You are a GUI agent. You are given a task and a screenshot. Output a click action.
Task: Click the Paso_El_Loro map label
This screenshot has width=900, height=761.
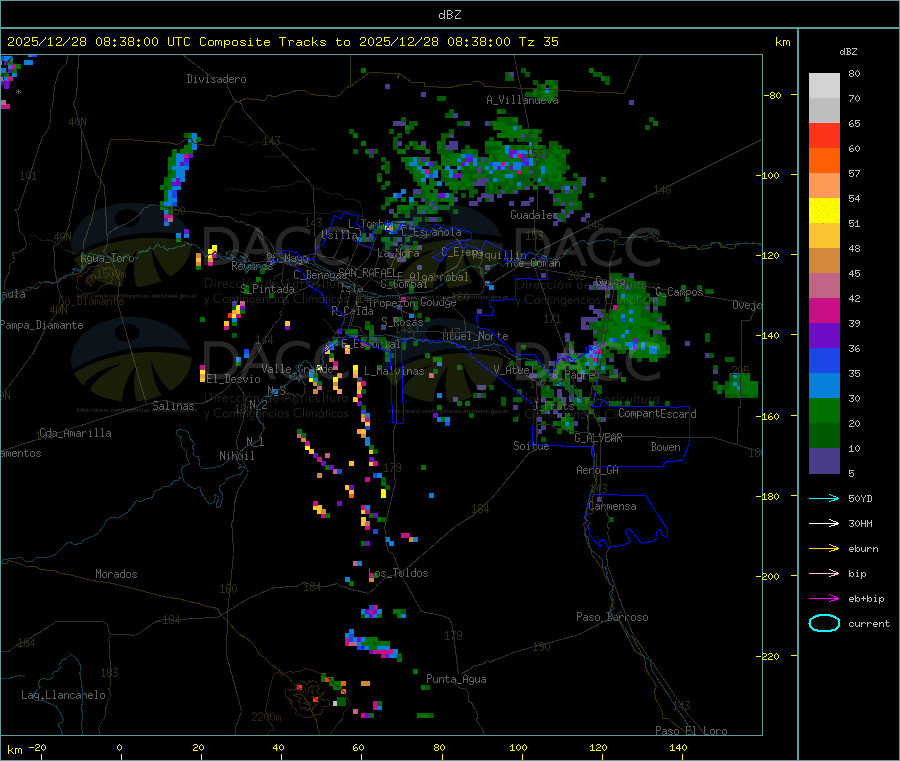tap(691, 731)
